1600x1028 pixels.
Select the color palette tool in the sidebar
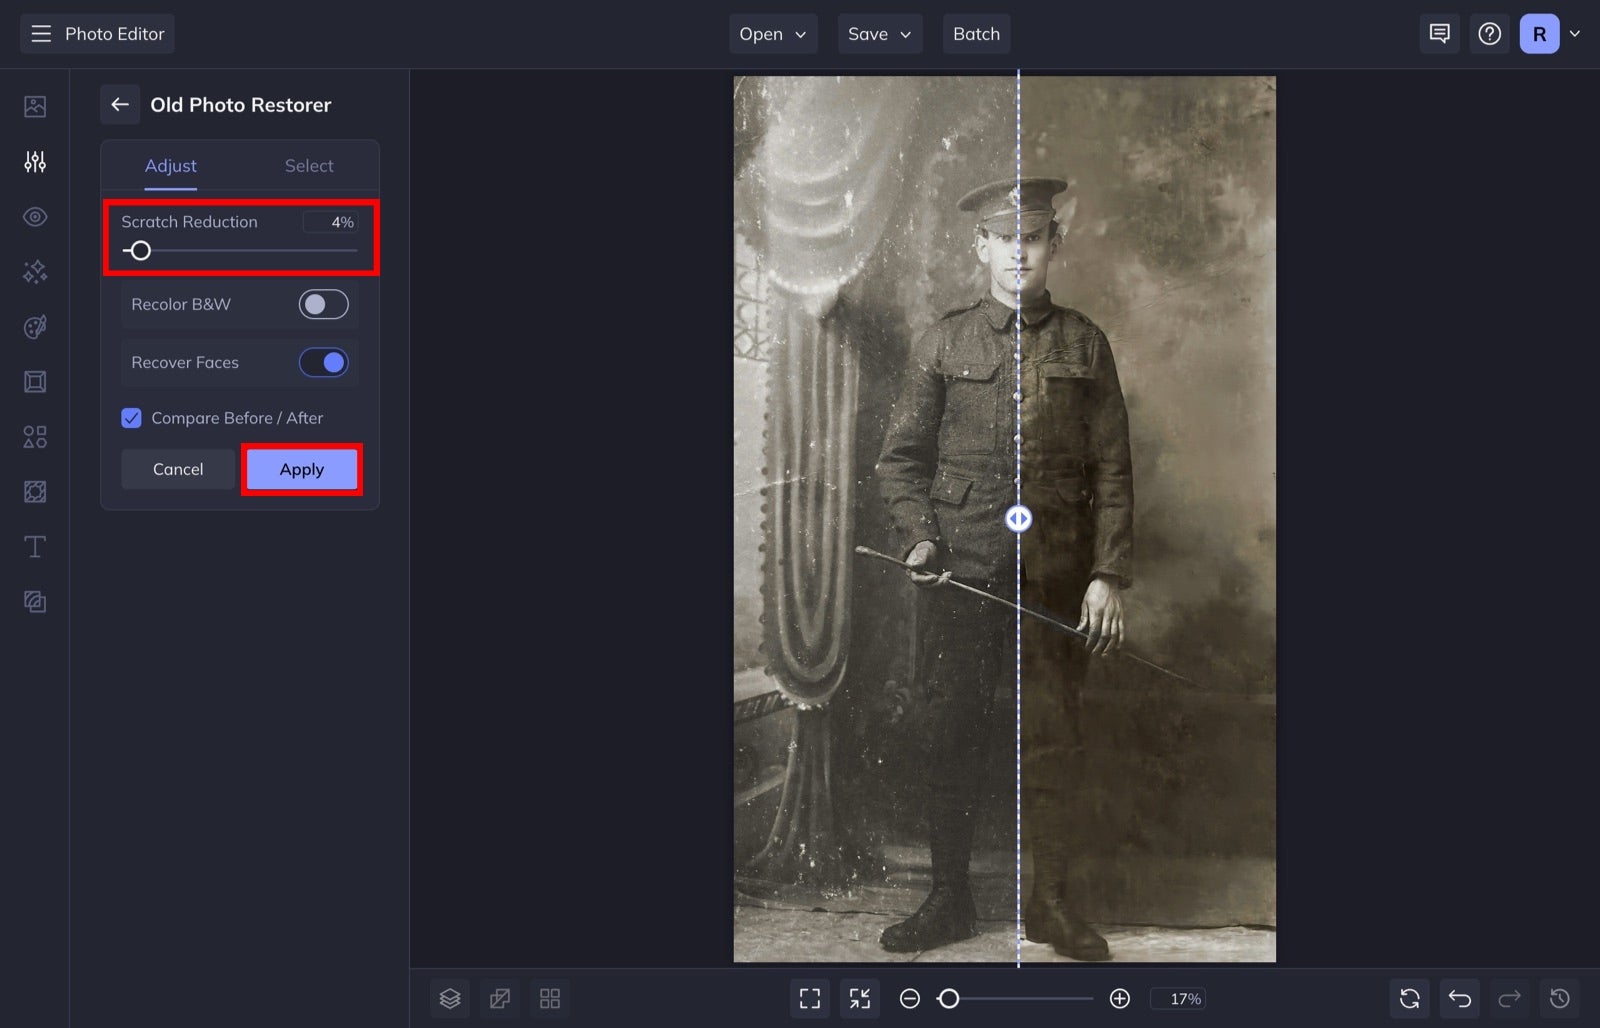pyautogui.click(x=34, y=326)
